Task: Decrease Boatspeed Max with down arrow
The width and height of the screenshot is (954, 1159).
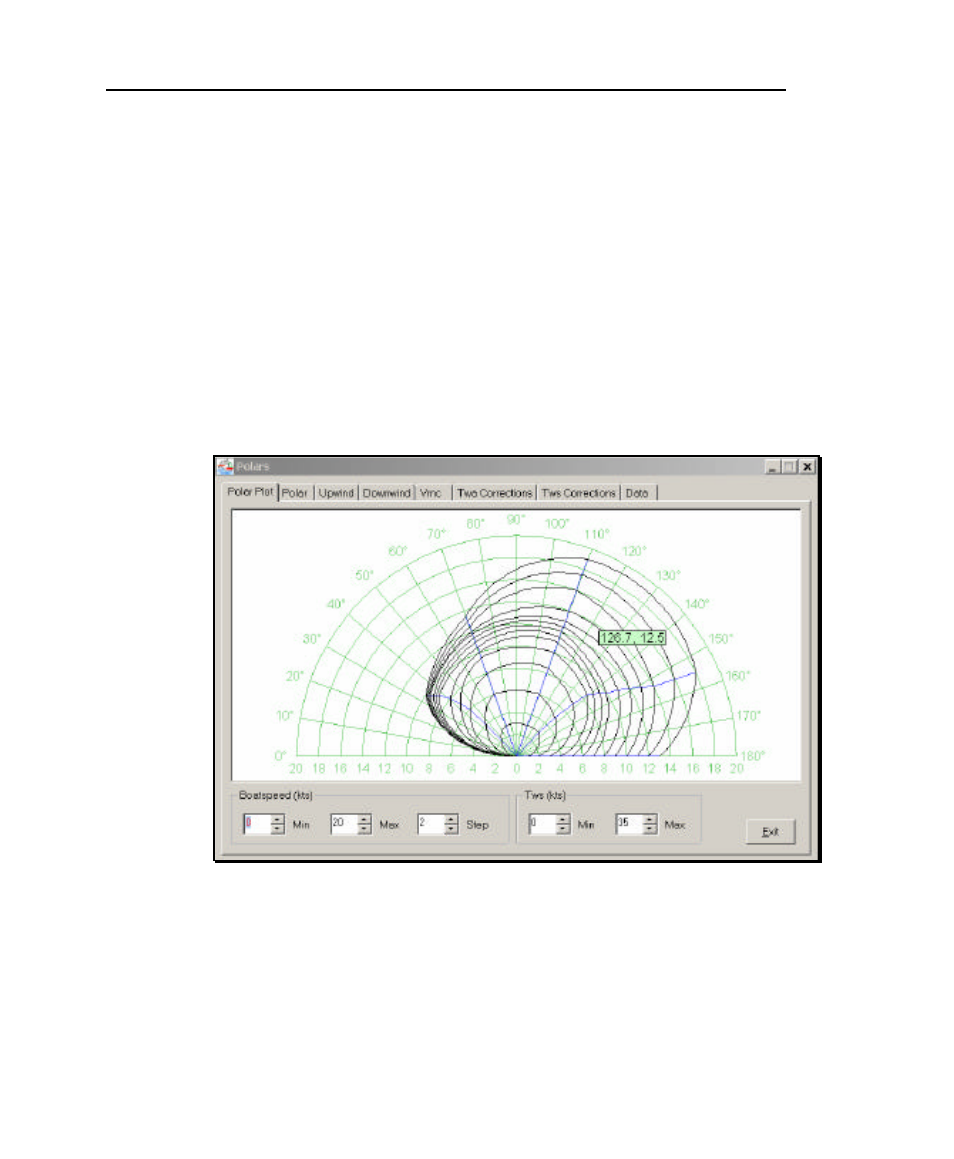Action: click(x=364, y=829)
